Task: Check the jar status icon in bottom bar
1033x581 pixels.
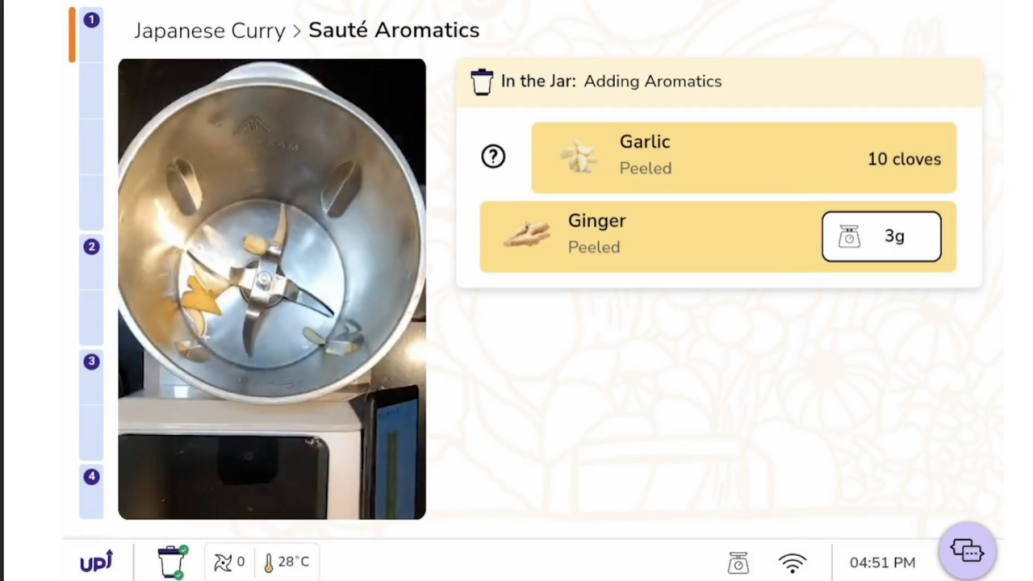Action: pos(172,562)
